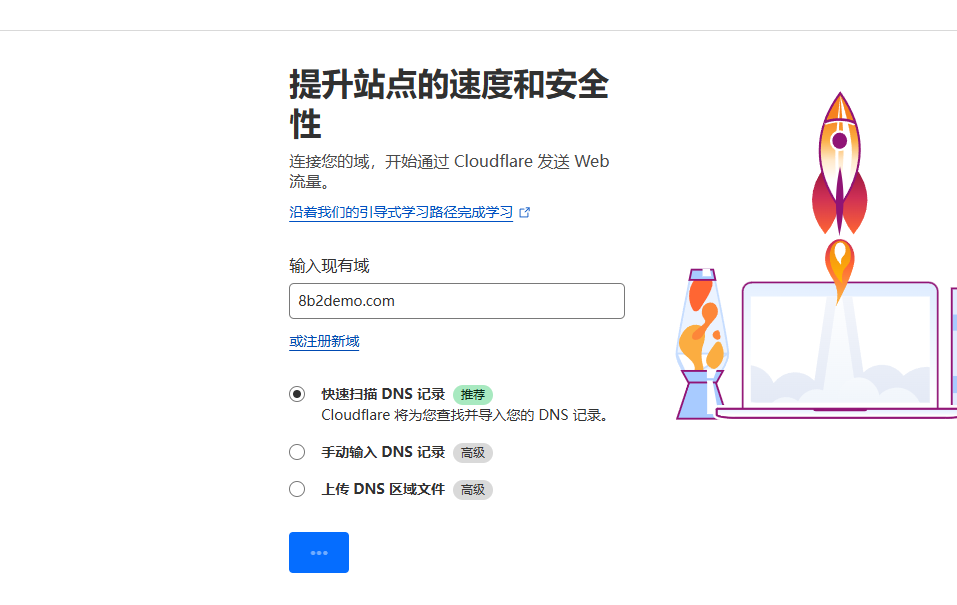Click the "或注册新域" link

(x=322, y=340)
